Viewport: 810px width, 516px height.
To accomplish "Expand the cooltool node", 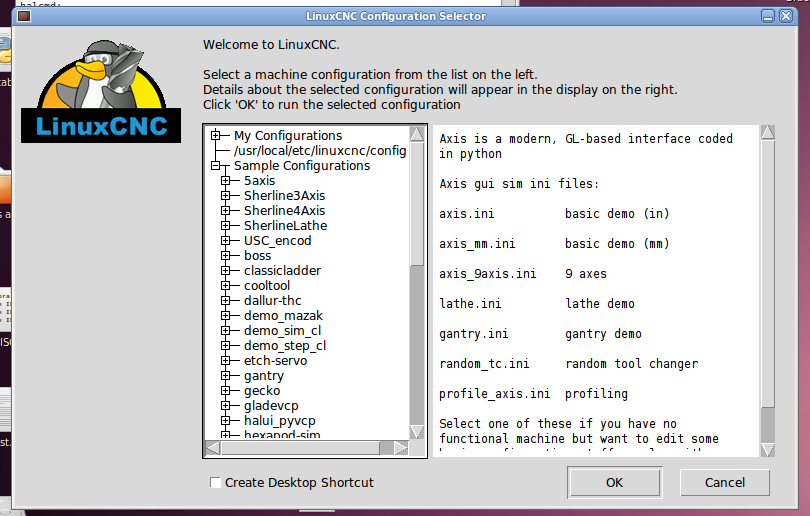I will click(x=225, y=286).
